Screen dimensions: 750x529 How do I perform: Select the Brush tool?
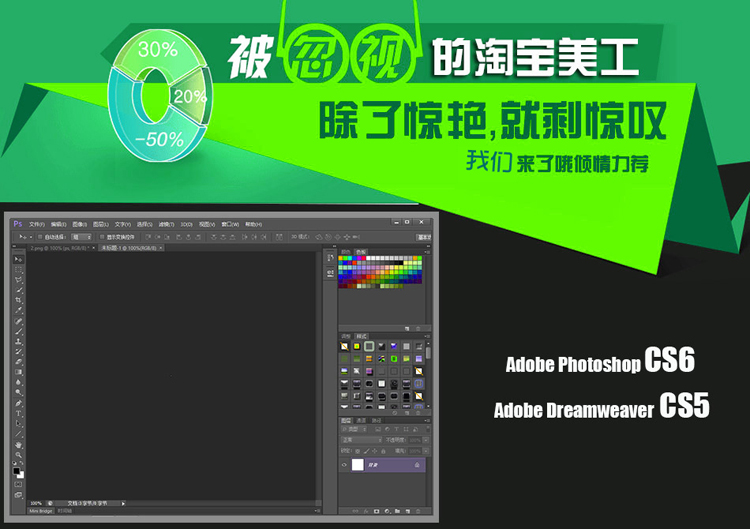pos(18,331)
